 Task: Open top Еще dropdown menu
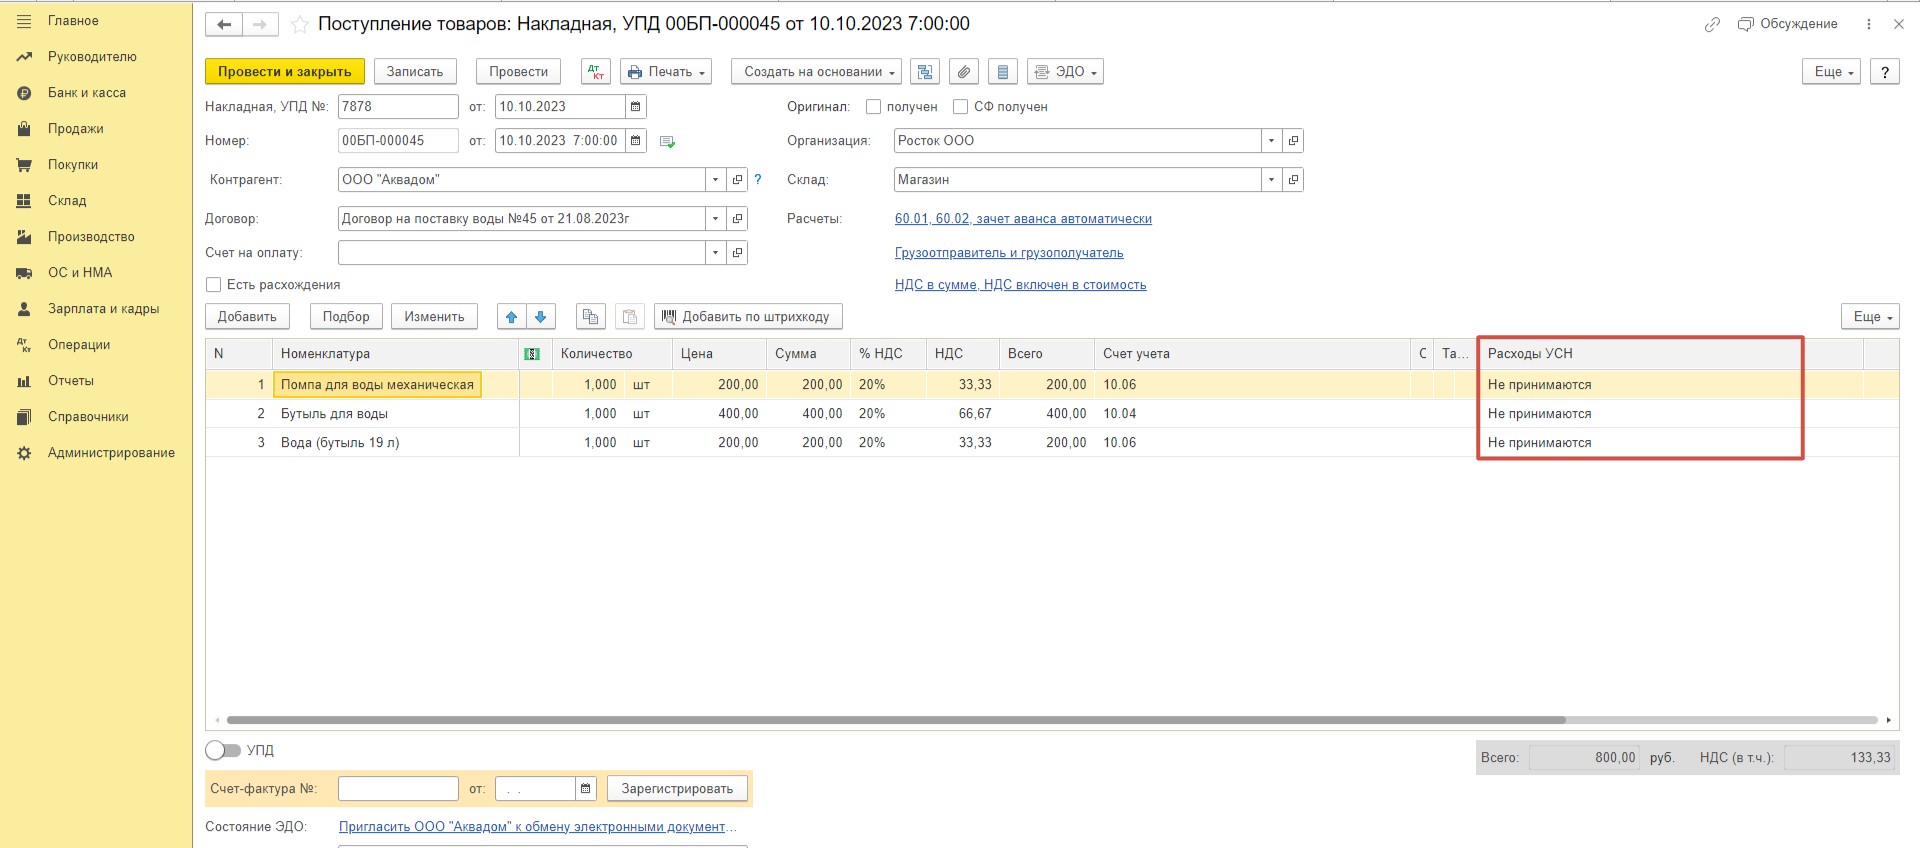click(x=1832, y=72)
